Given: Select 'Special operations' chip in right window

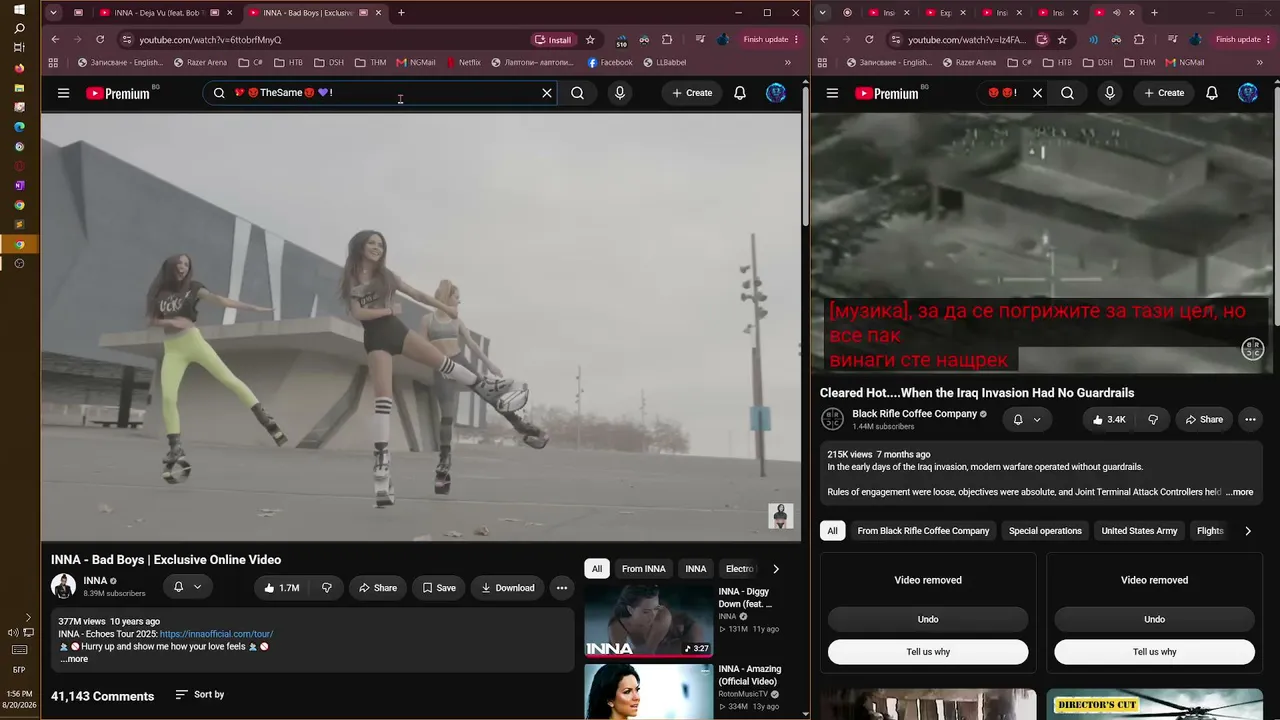Looking at the screenshot, I should pyautogui.click(x=1045, y=531).
